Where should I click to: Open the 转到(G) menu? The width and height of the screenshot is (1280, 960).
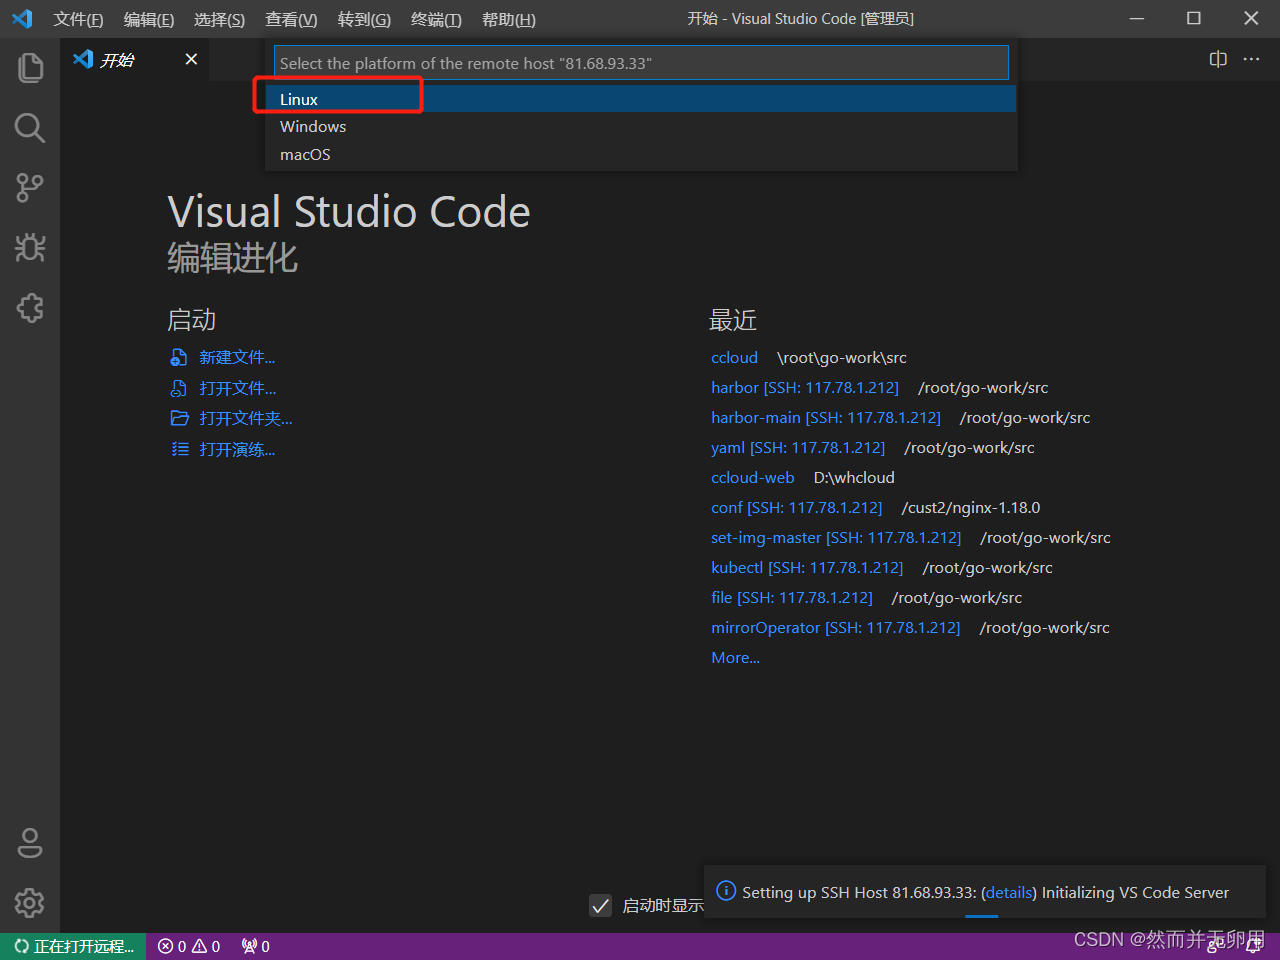(364, 19)
